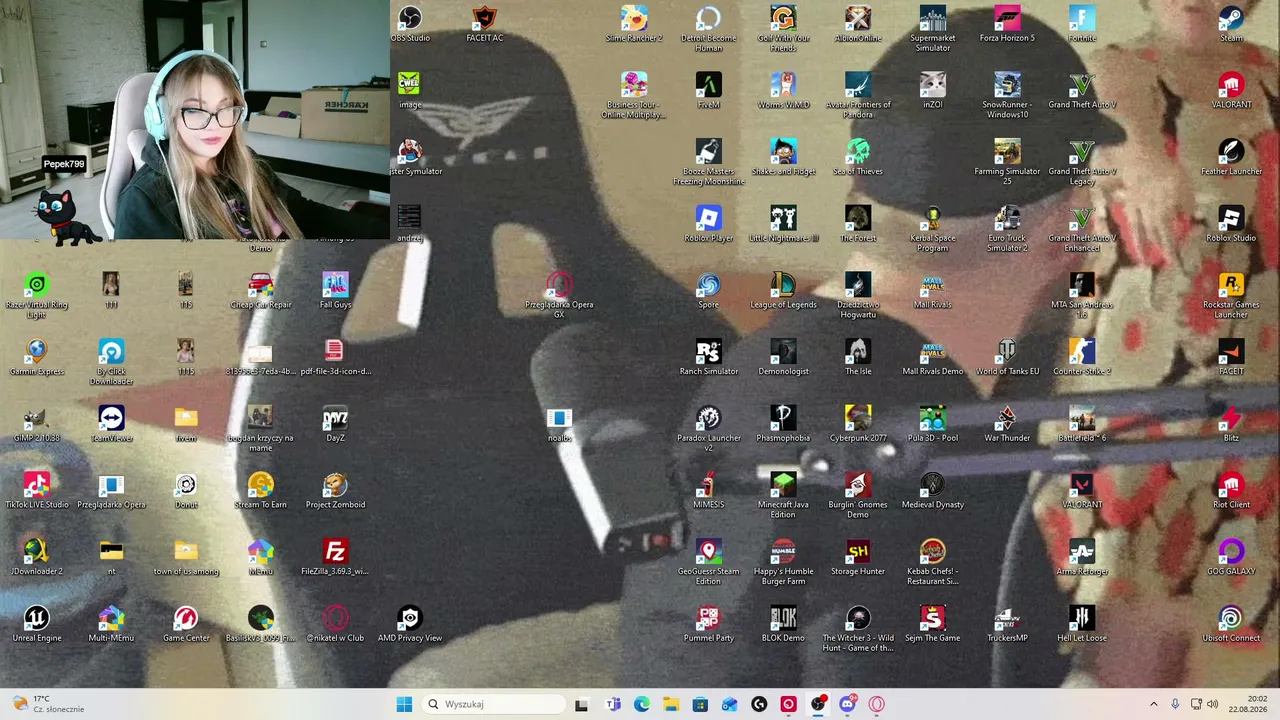Launch the FACEIT AC shortcut
The height and width of the screenshot is (720, 1280).
click(484, 24)
